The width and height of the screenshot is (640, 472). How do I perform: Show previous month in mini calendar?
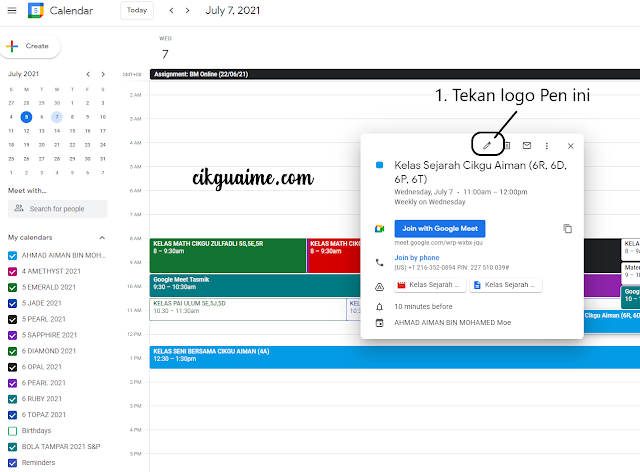(x=88, y=73)
